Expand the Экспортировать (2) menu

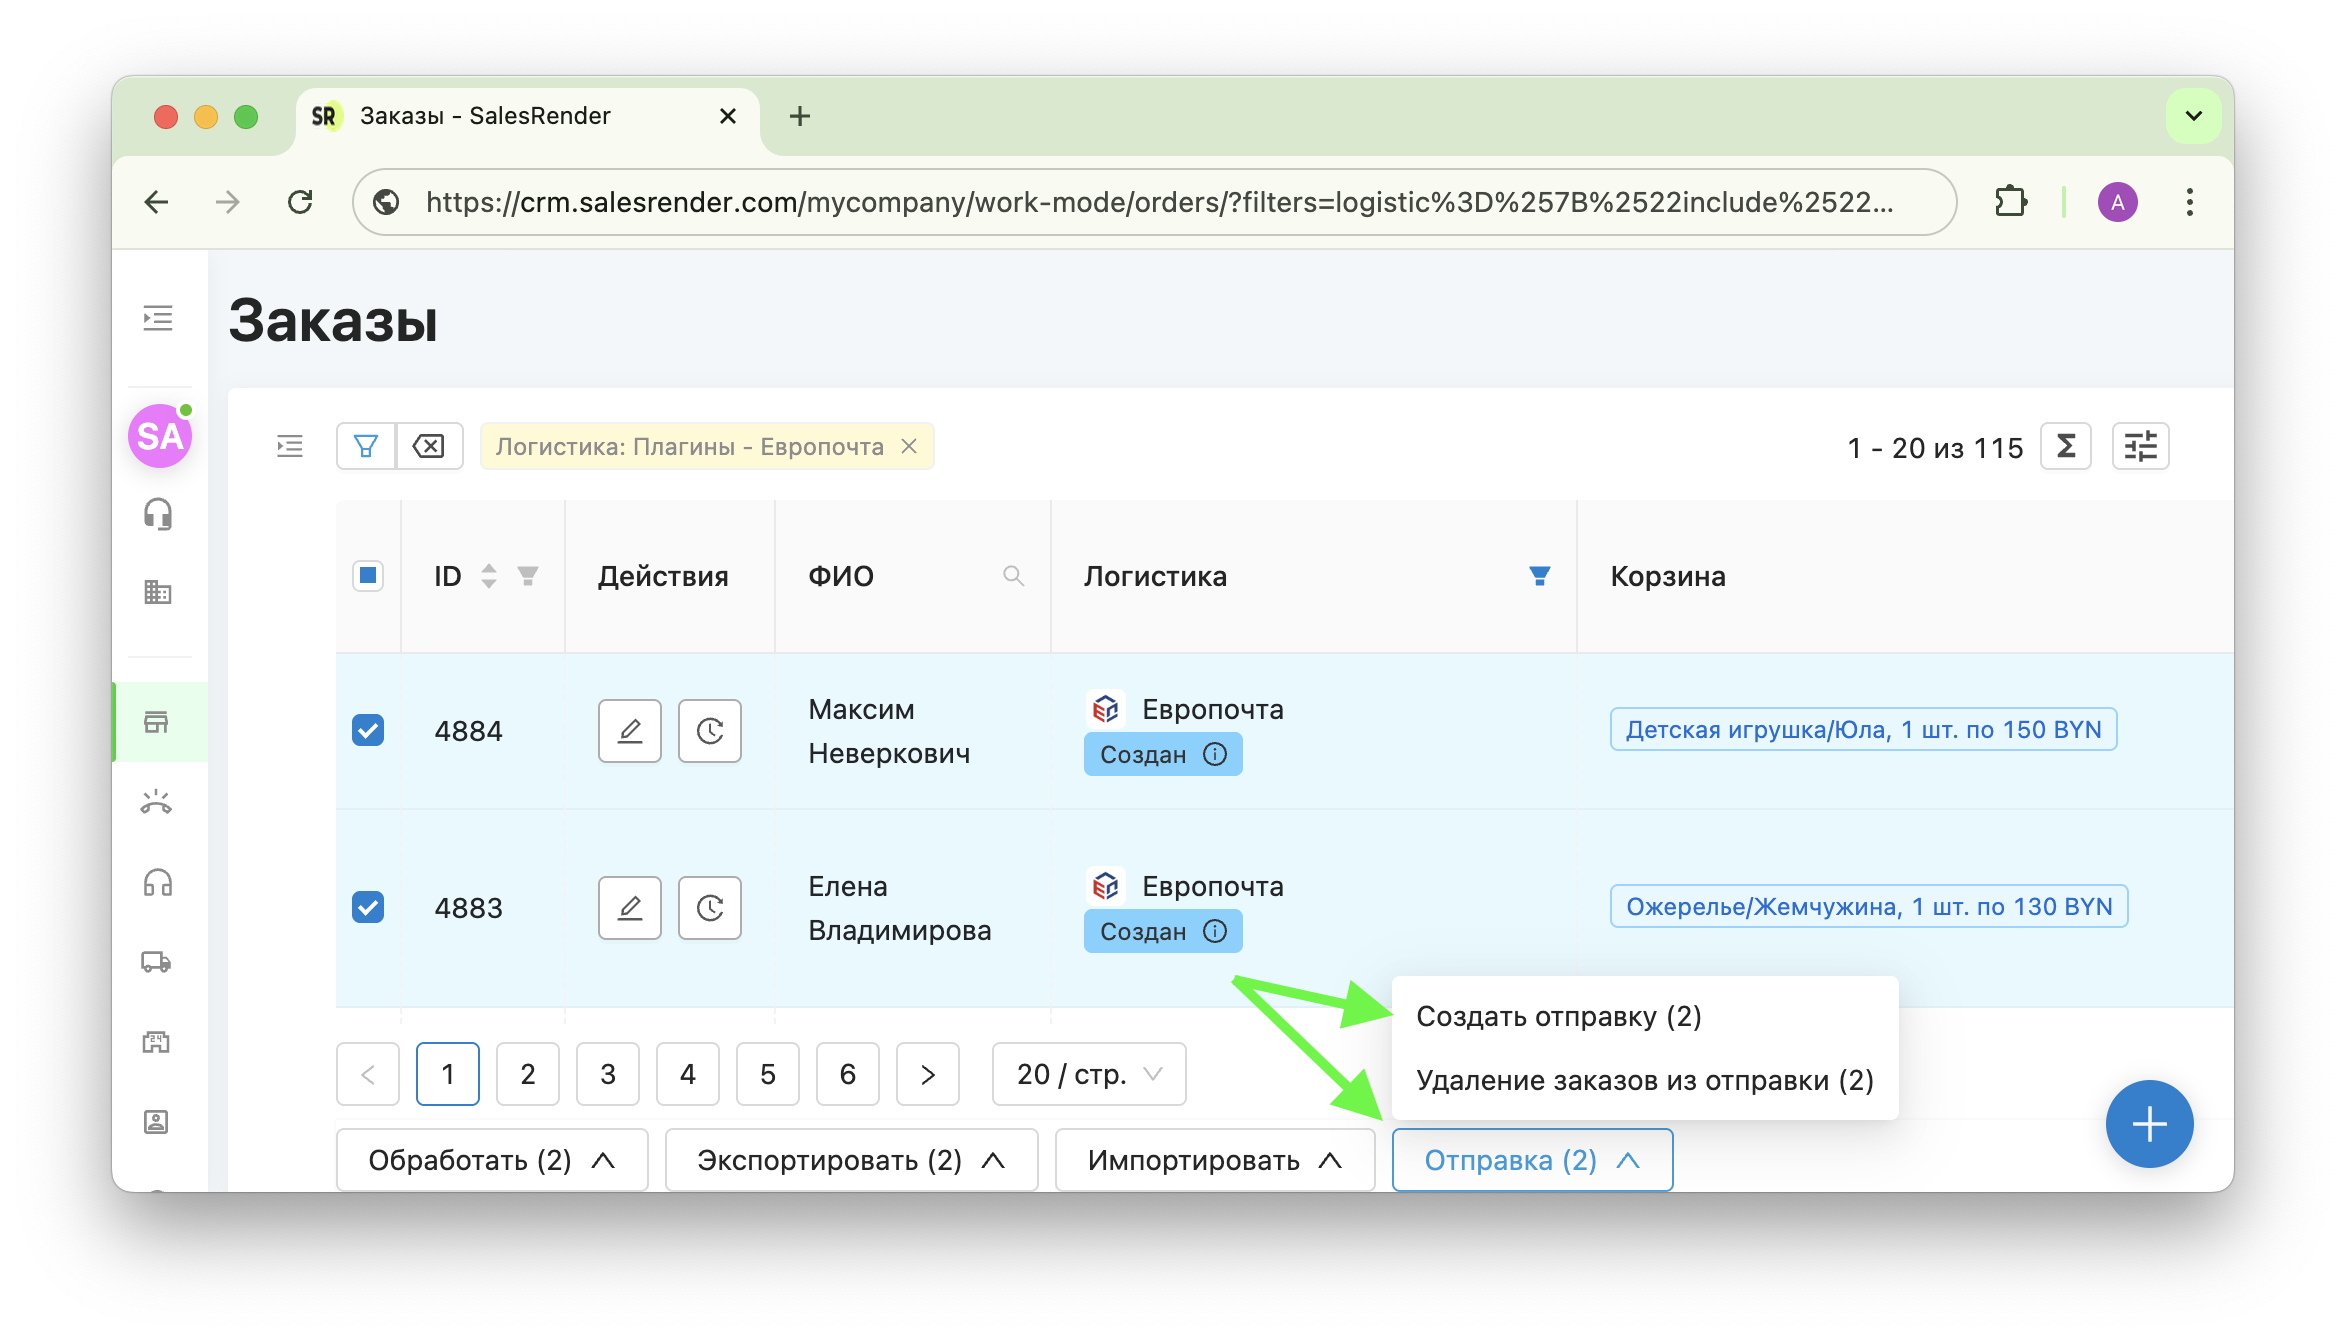pyautogui.click(x=850, y=1160)
